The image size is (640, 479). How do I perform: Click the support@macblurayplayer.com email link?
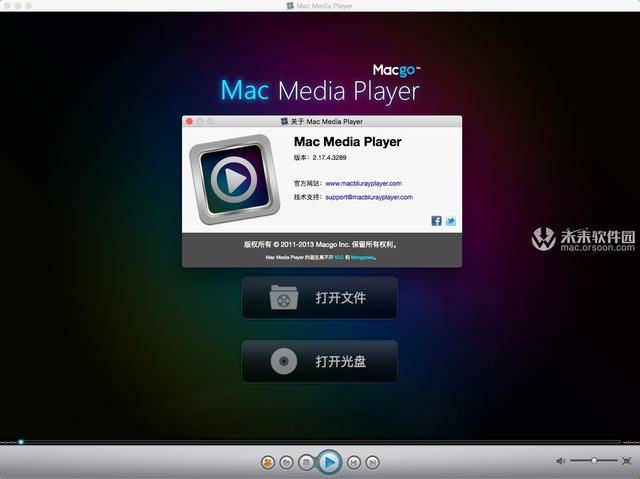click(x=369, y=197)
